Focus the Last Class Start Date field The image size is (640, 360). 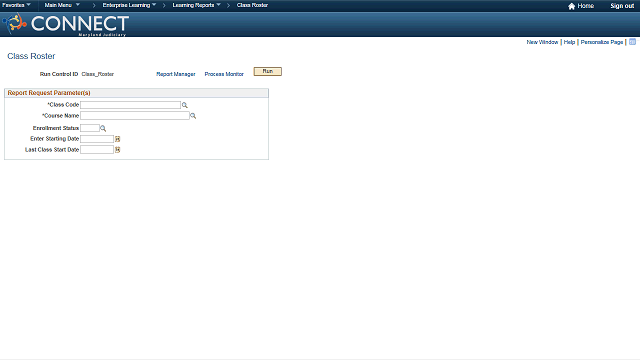point(97,150)
